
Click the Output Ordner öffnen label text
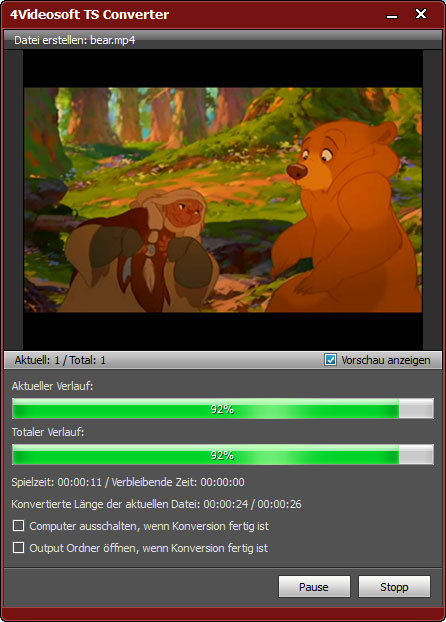pyautogui.click(x=149, y=548)
